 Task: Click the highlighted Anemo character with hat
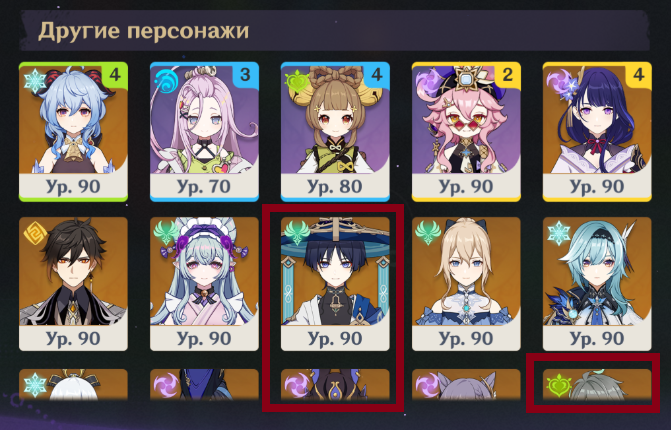[x=335, y=284]
